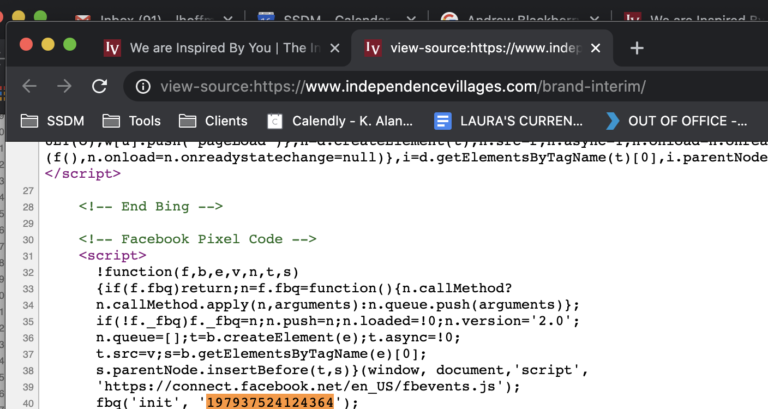Image resolution: width=768 pixels, height=409 pixels.
Task: Click the 'Facebook Pixel Code' comment line
Action: coord(197,239)
